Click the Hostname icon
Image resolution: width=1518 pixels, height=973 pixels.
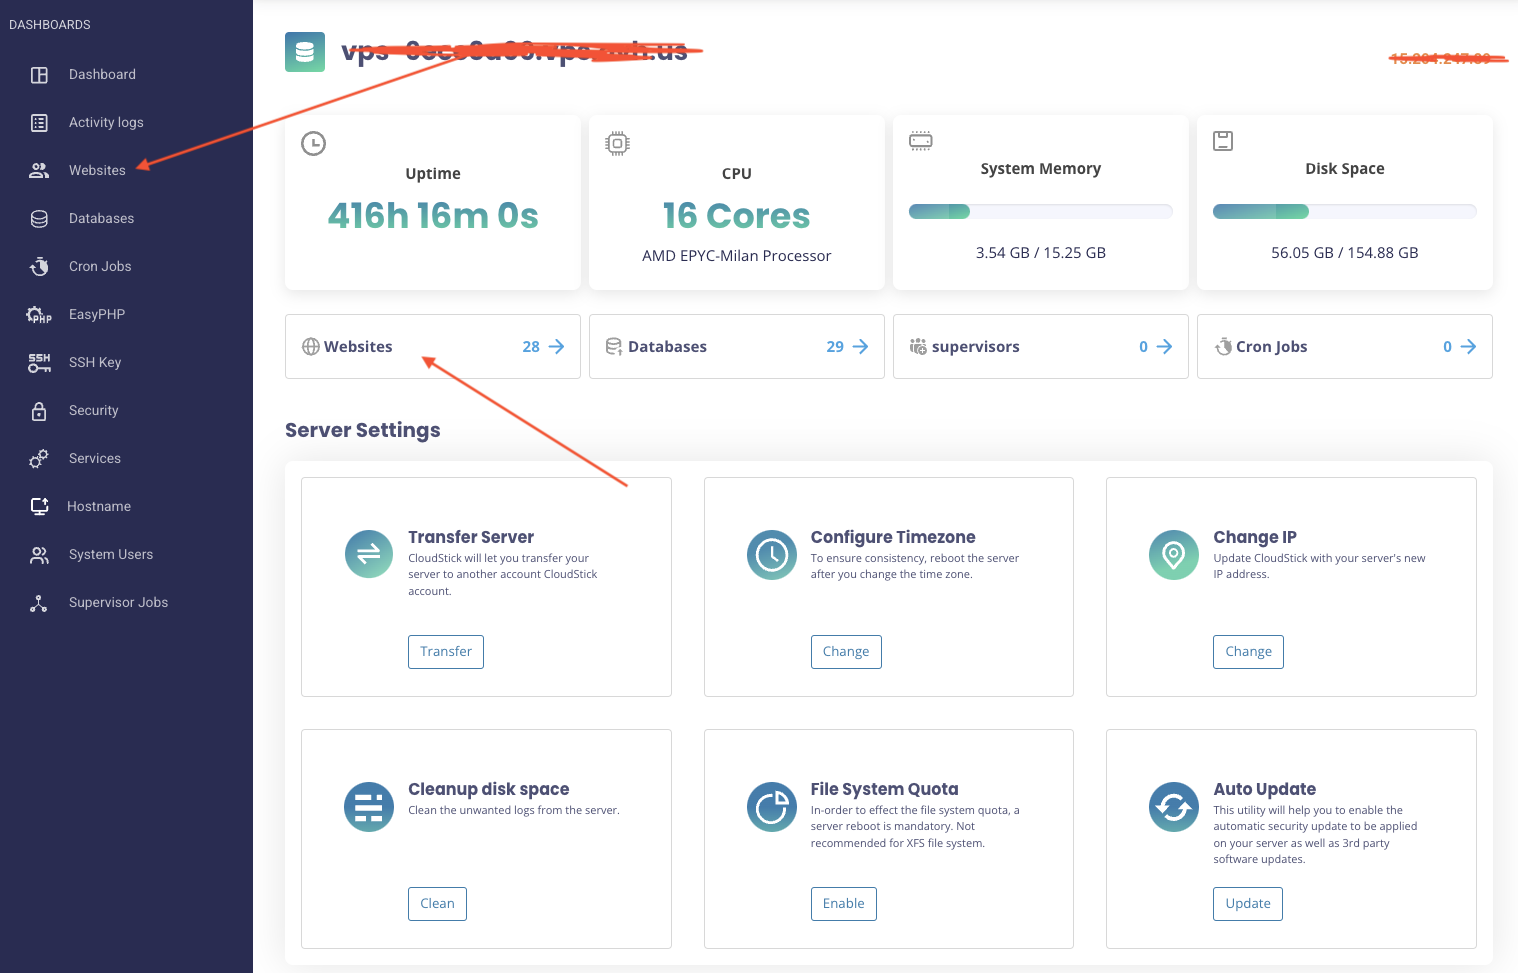point(38,506)
